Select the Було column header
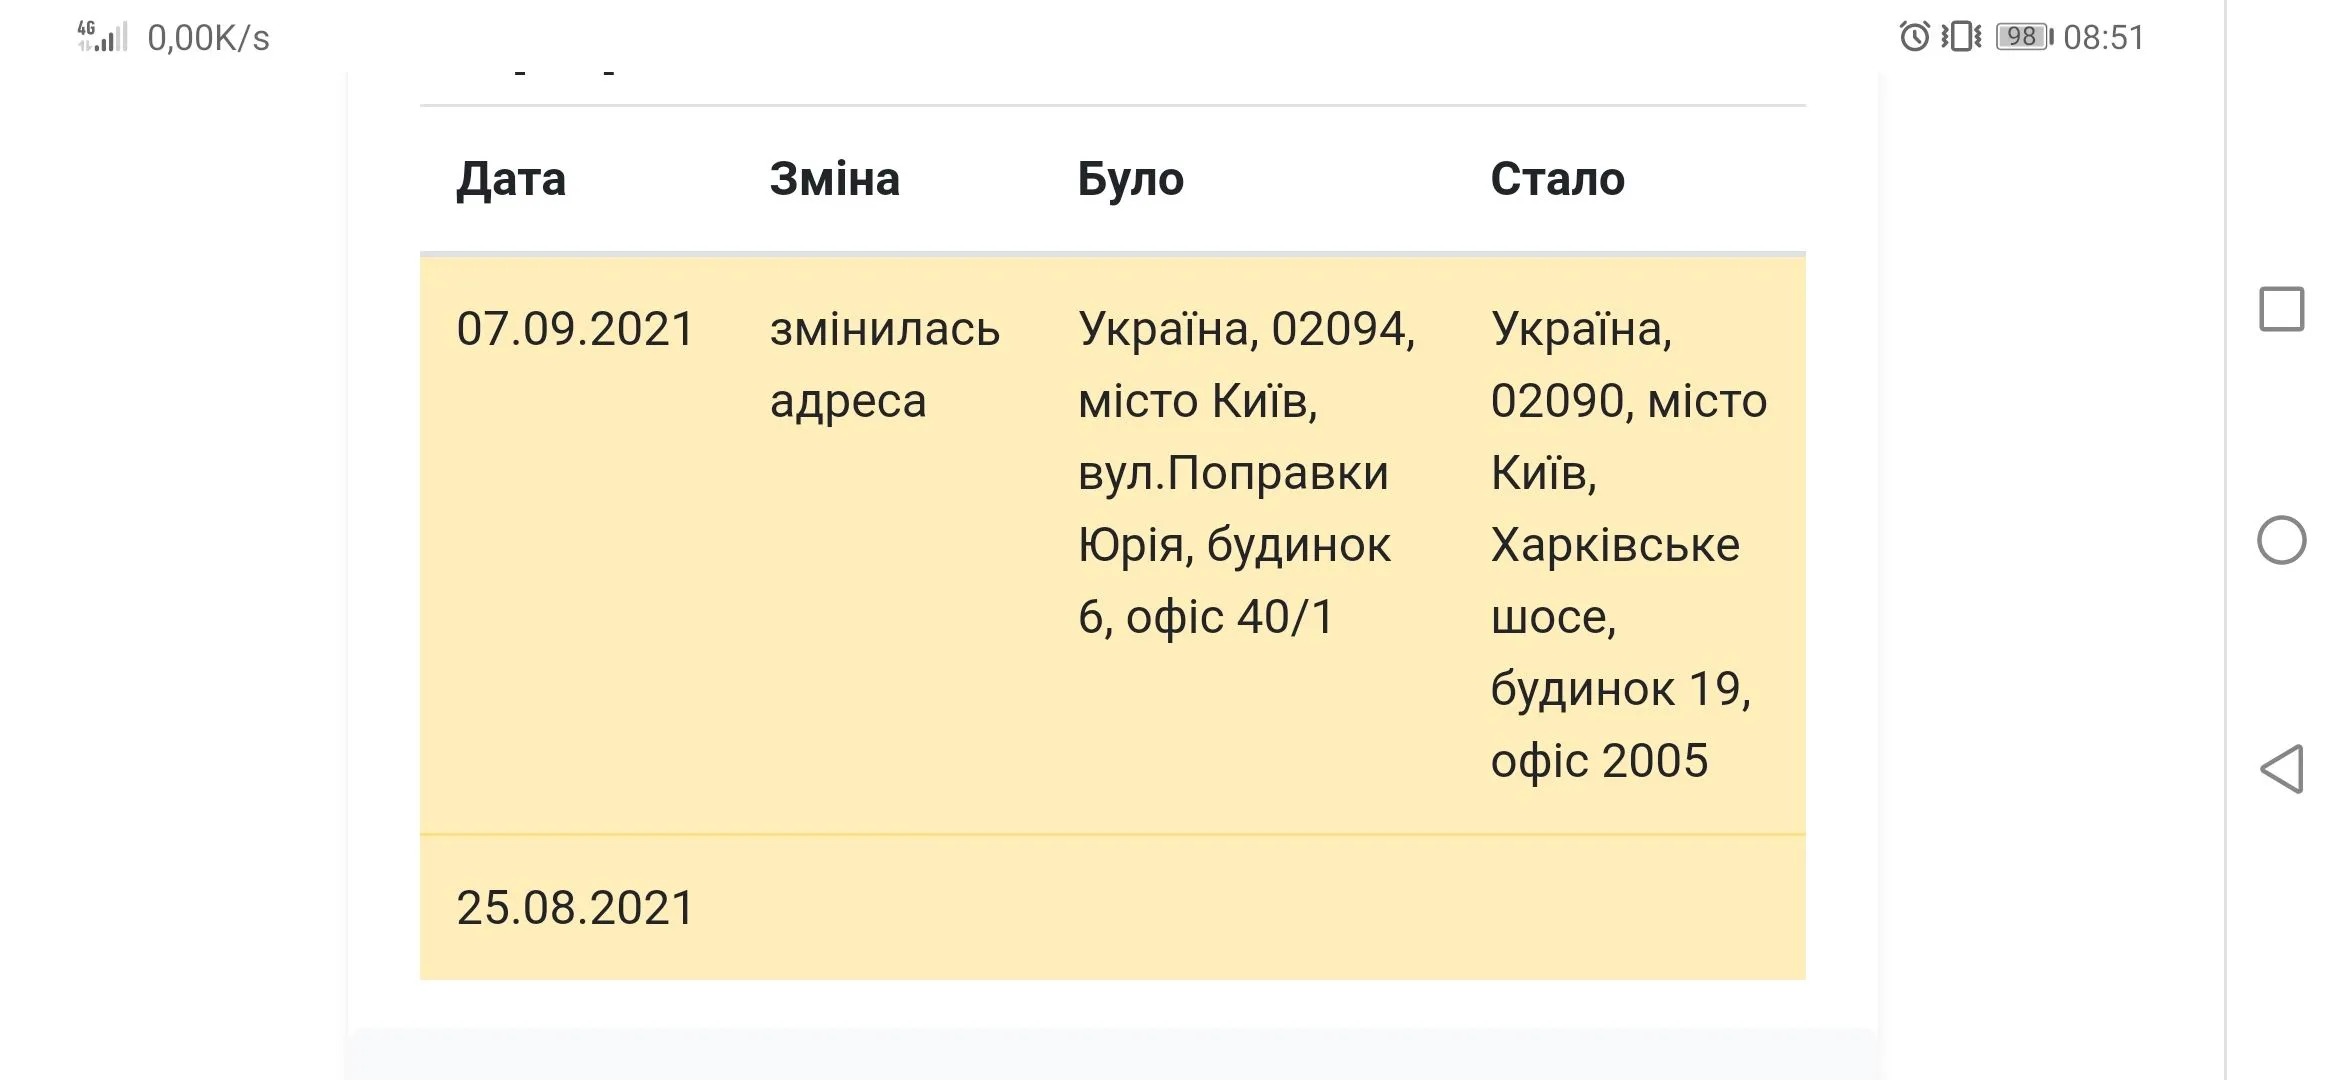2340x1080 pixels. [x=1130, y=180]
